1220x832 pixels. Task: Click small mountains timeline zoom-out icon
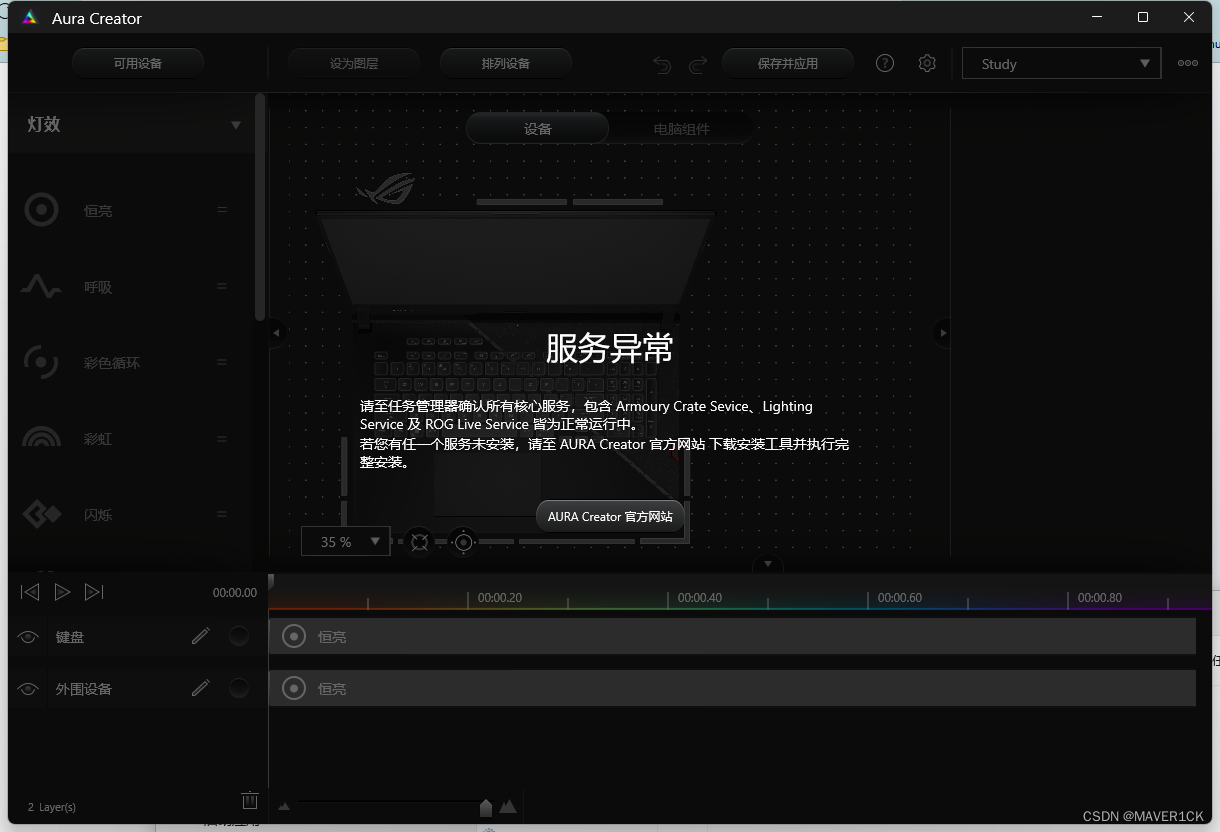(284, 806)
